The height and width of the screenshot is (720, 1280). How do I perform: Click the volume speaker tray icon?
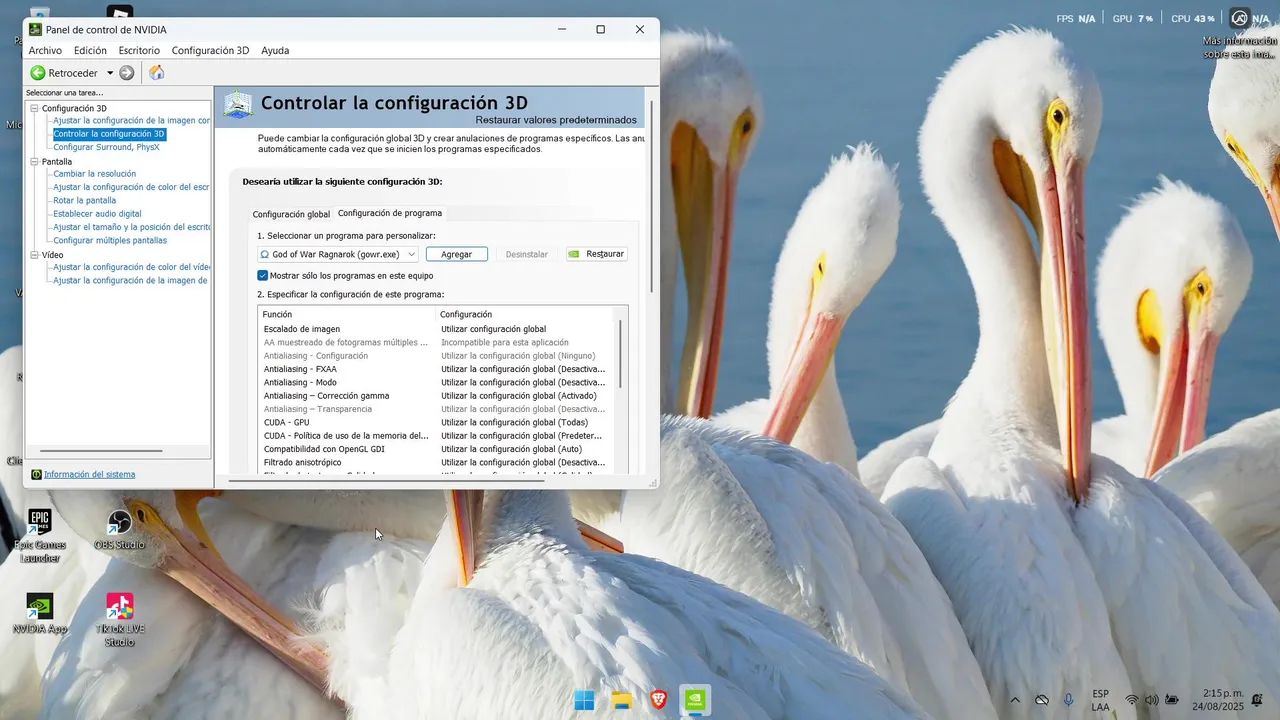(x=1151, y=700)
